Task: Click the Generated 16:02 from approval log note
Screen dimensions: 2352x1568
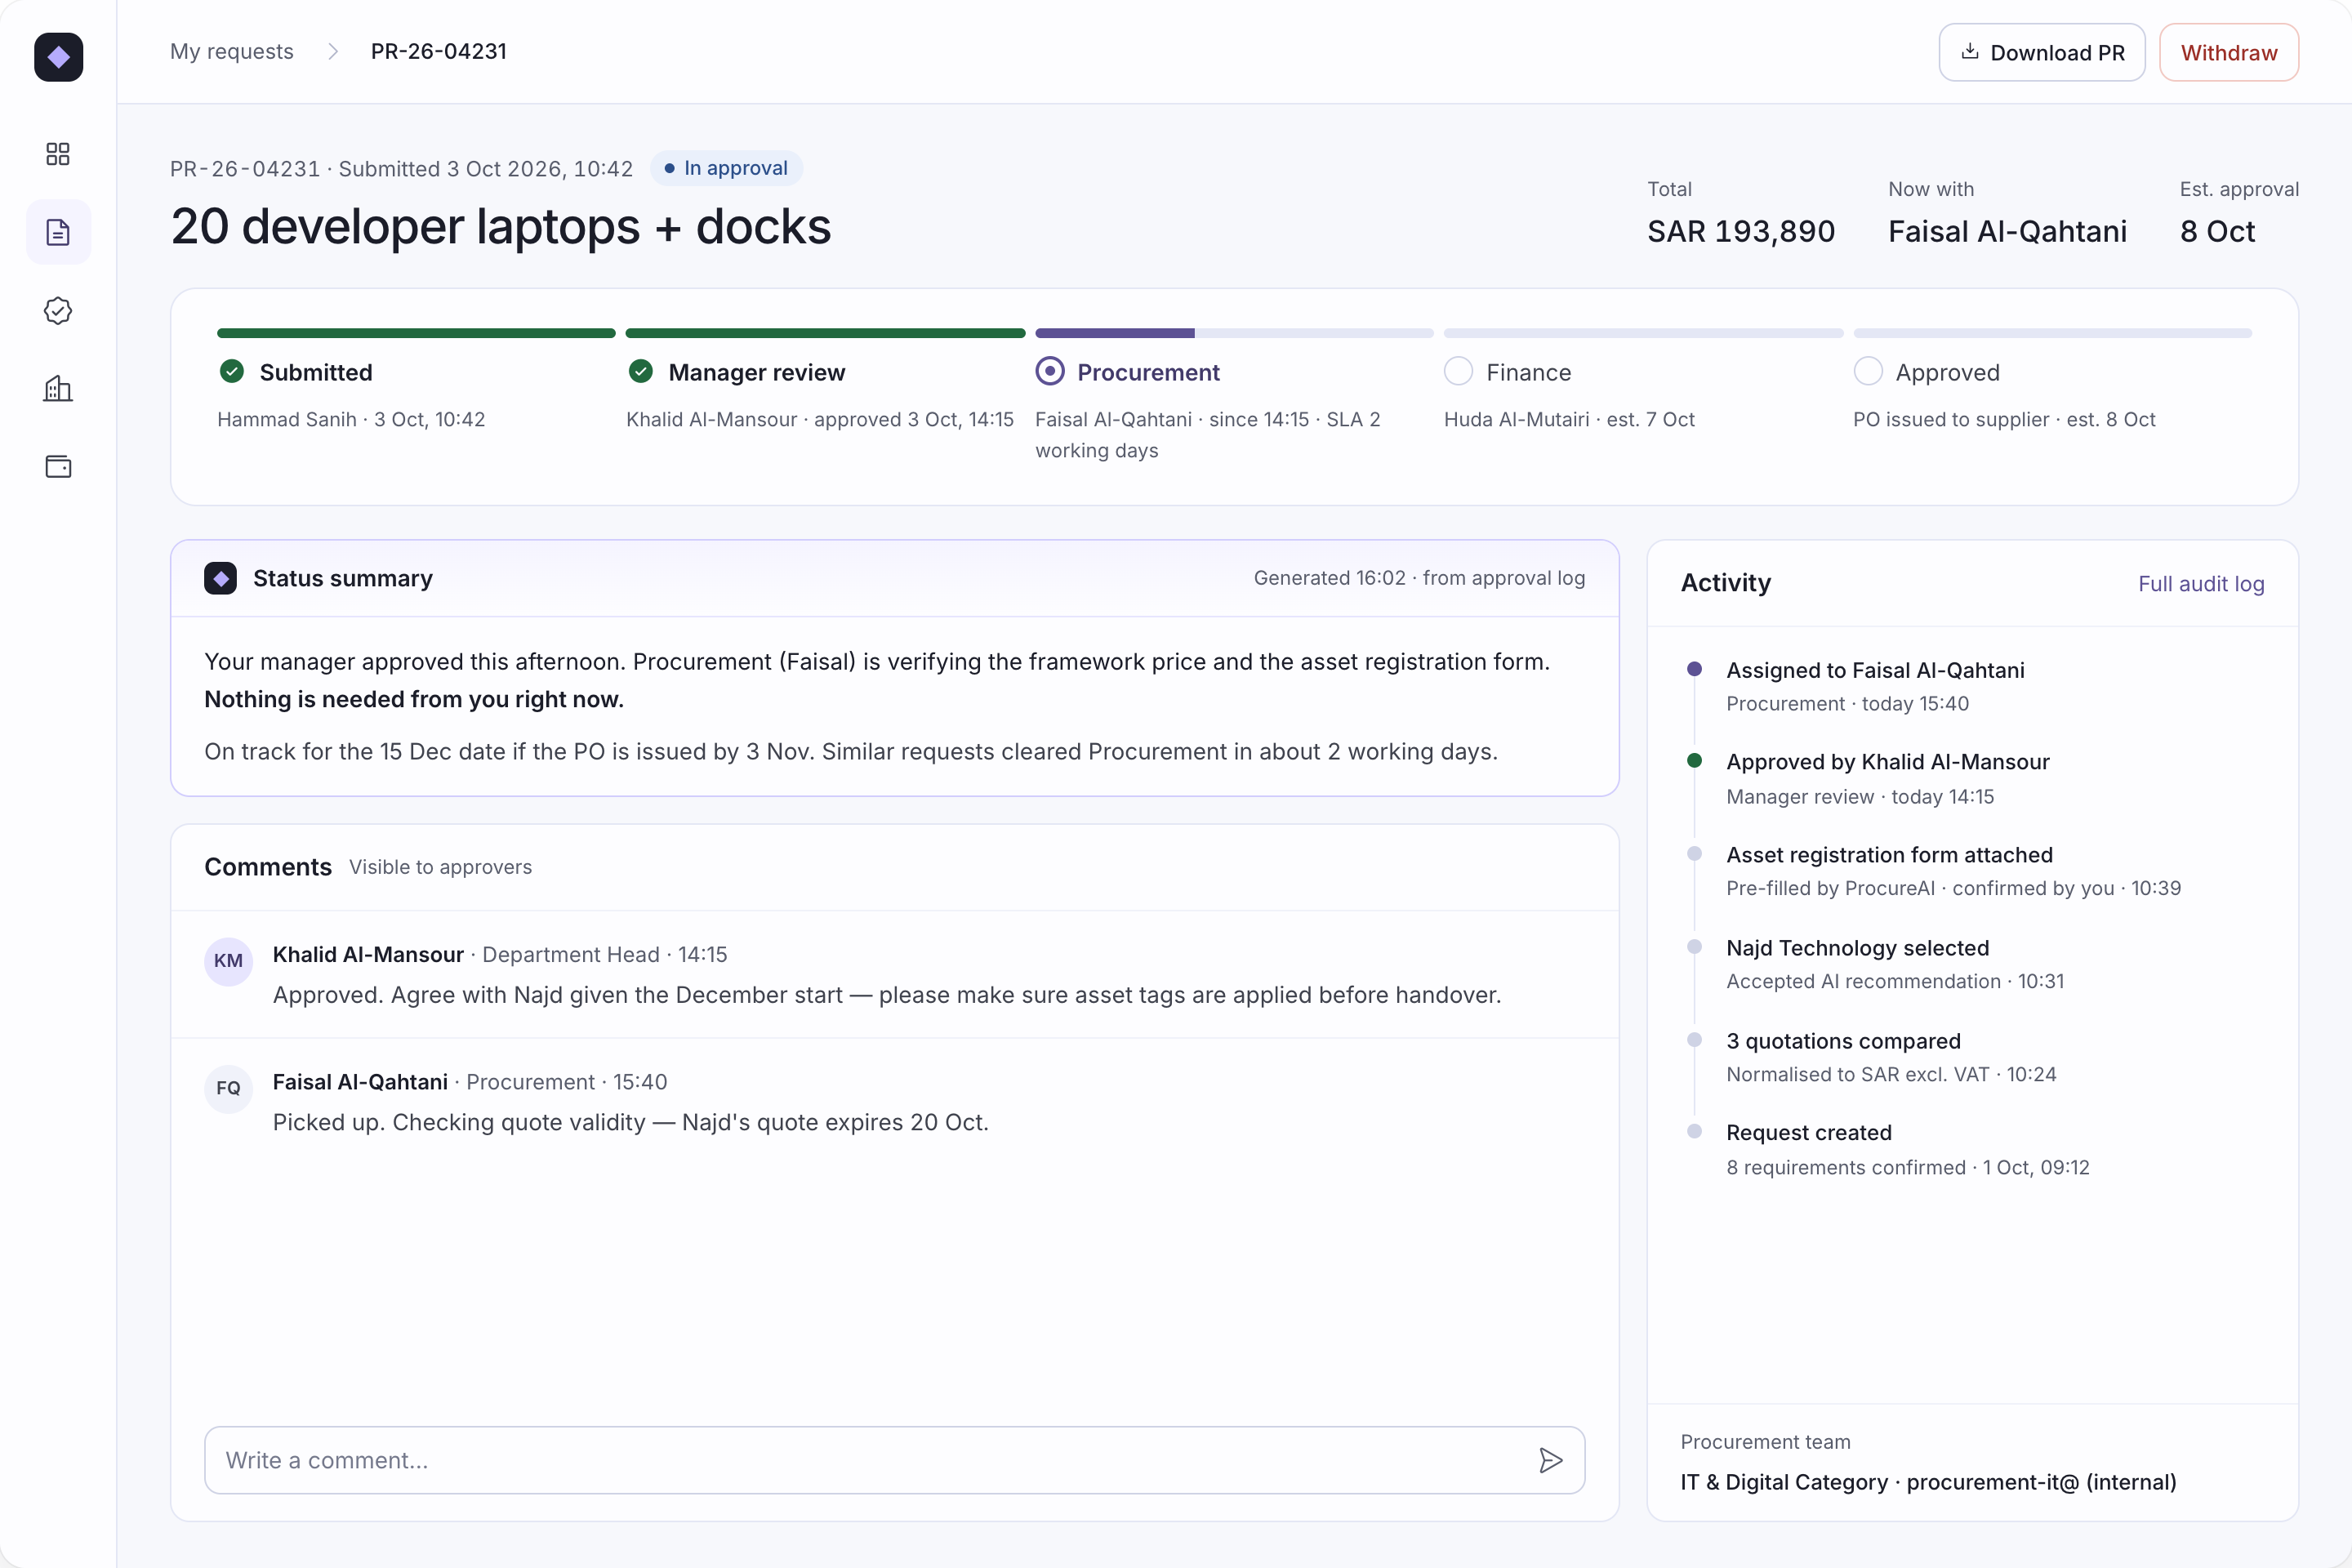Action: coord(1419,578)
